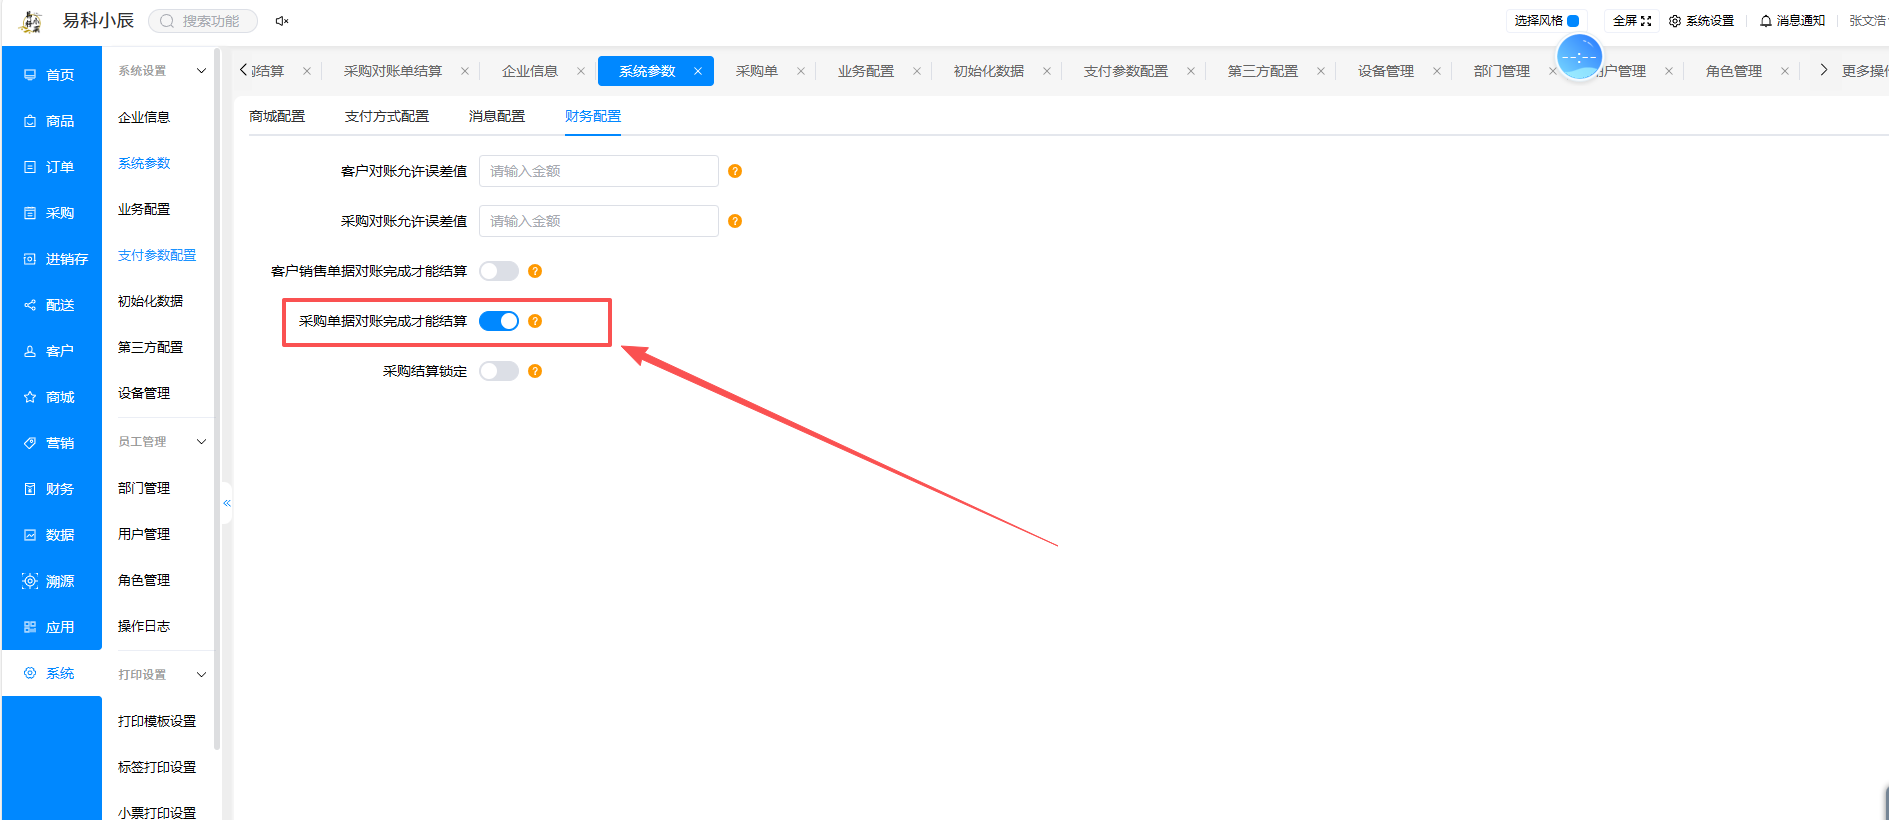
Task: Open the 数据 data module icon
Action: point(30,535)
